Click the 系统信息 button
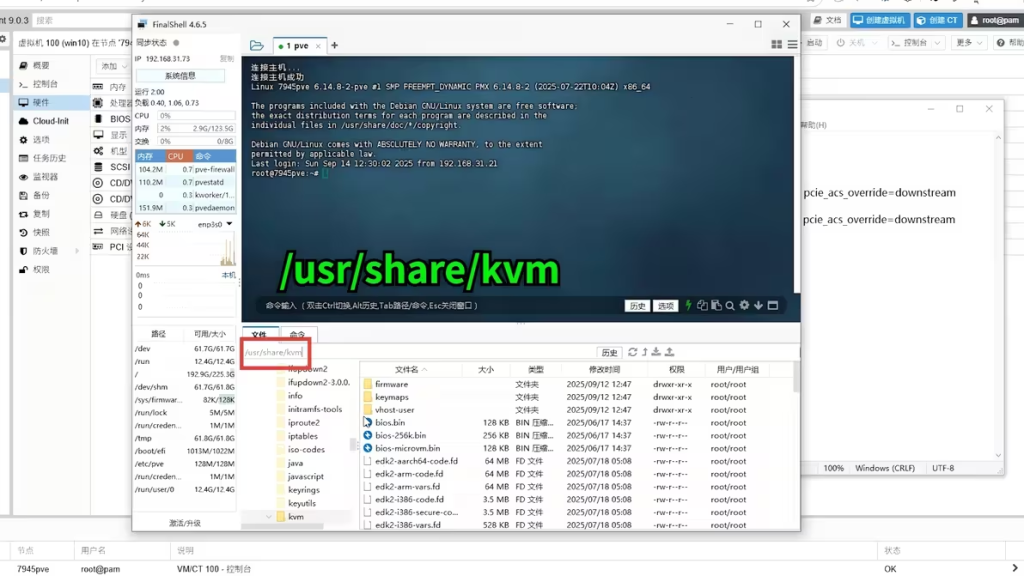 [x=181, y=75]
